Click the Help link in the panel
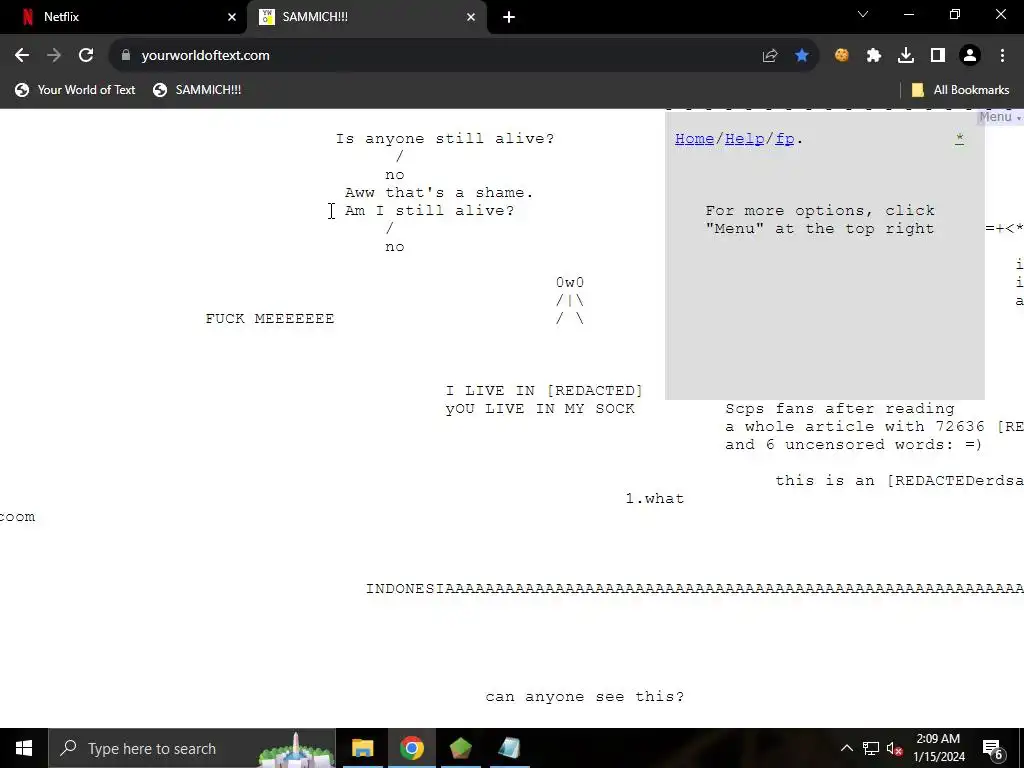Screen dimensions: 1024x768 744,139
